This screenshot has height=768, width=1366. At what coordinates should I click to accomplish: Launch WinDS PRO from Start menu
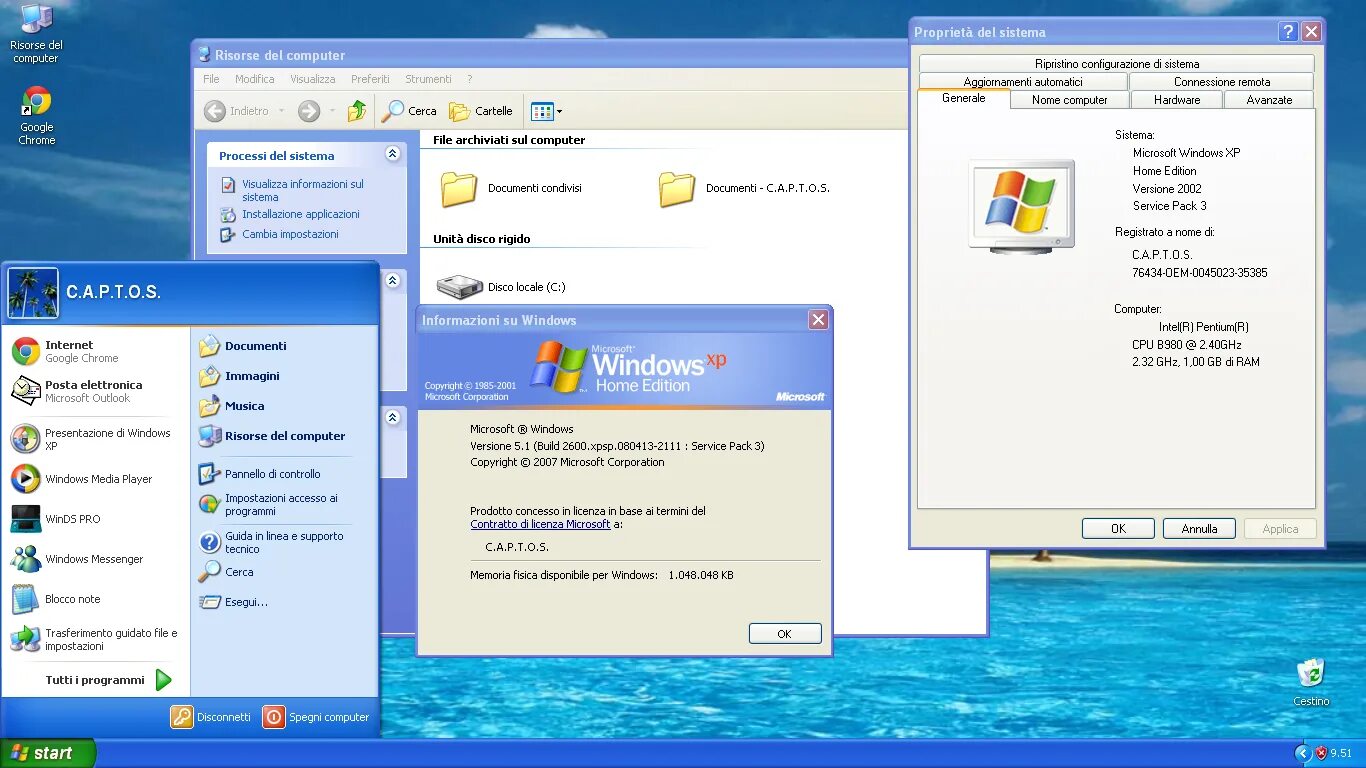(x=95, y=519)
